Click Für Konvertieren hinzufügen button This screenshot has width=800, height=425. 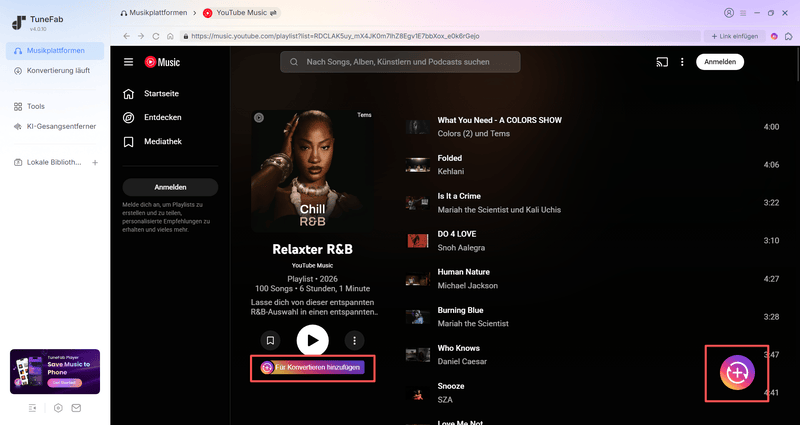point(312,367)
